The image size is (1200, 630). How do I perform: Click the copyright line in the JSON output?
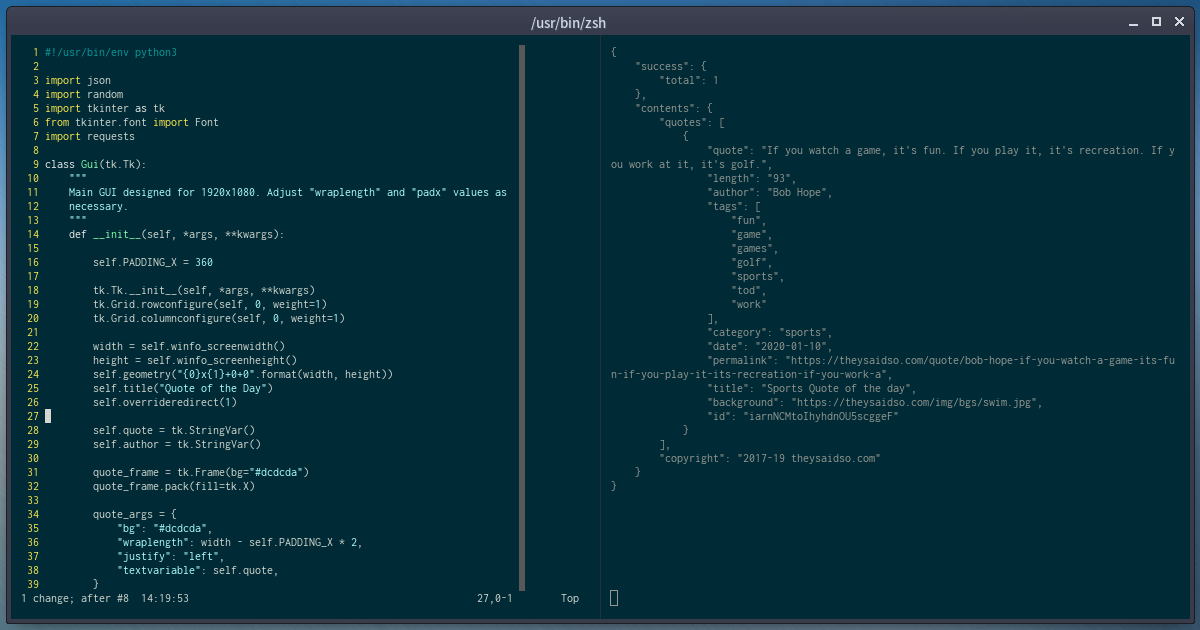(770, 458)
